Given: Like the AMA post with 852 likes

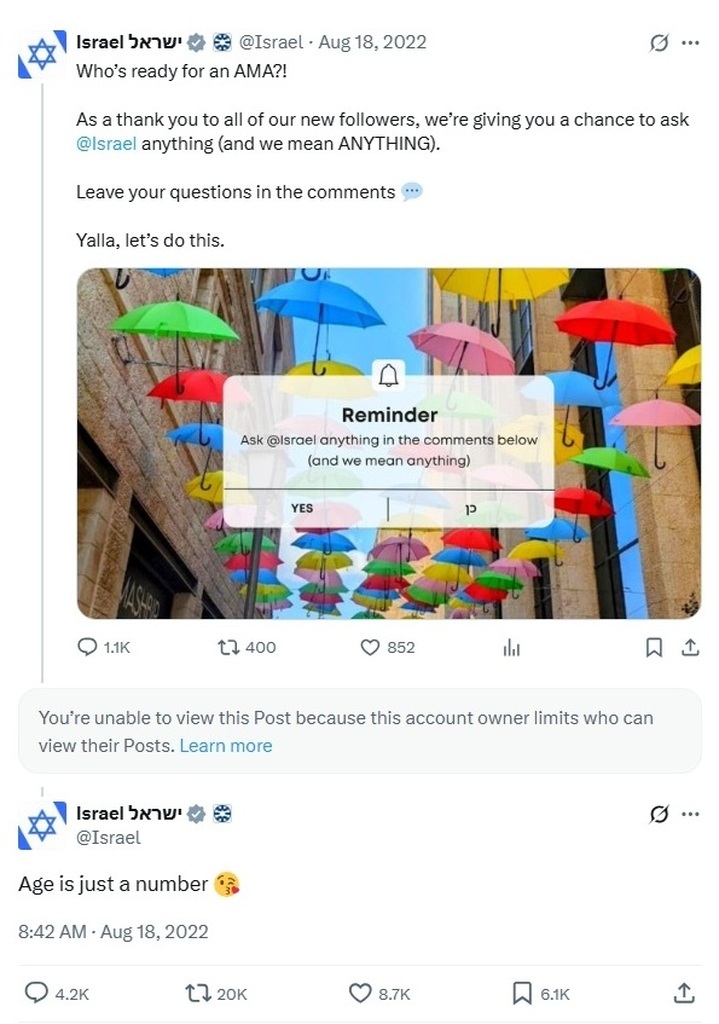Looking at the screenshot, I should [x=370, y=647].
